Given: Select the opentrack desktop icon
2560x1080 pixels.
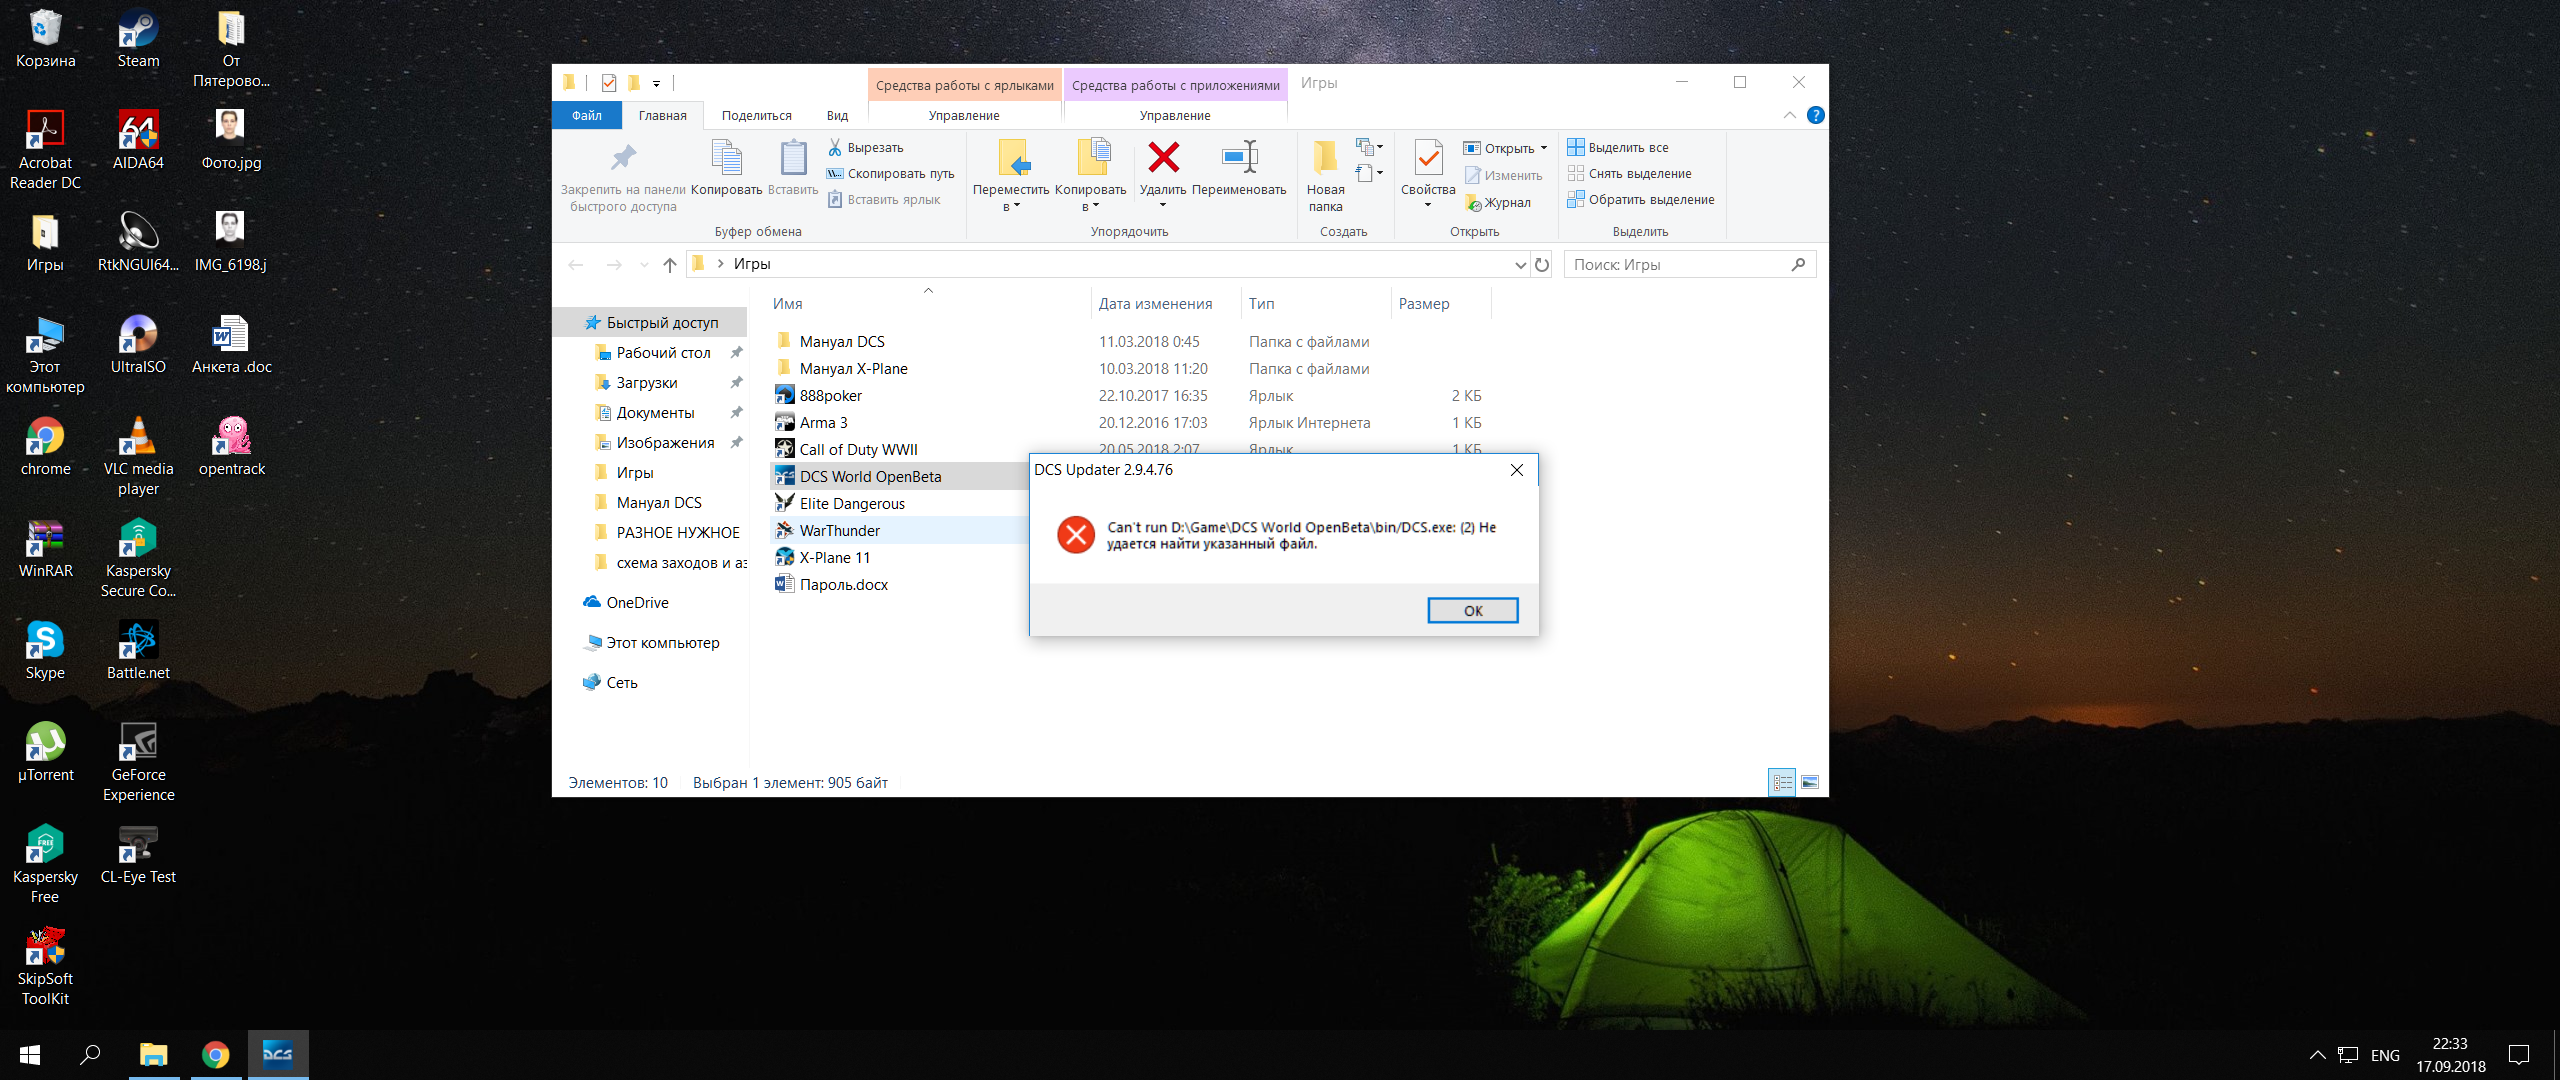Looking at the screenshot, I should (232, 448).
